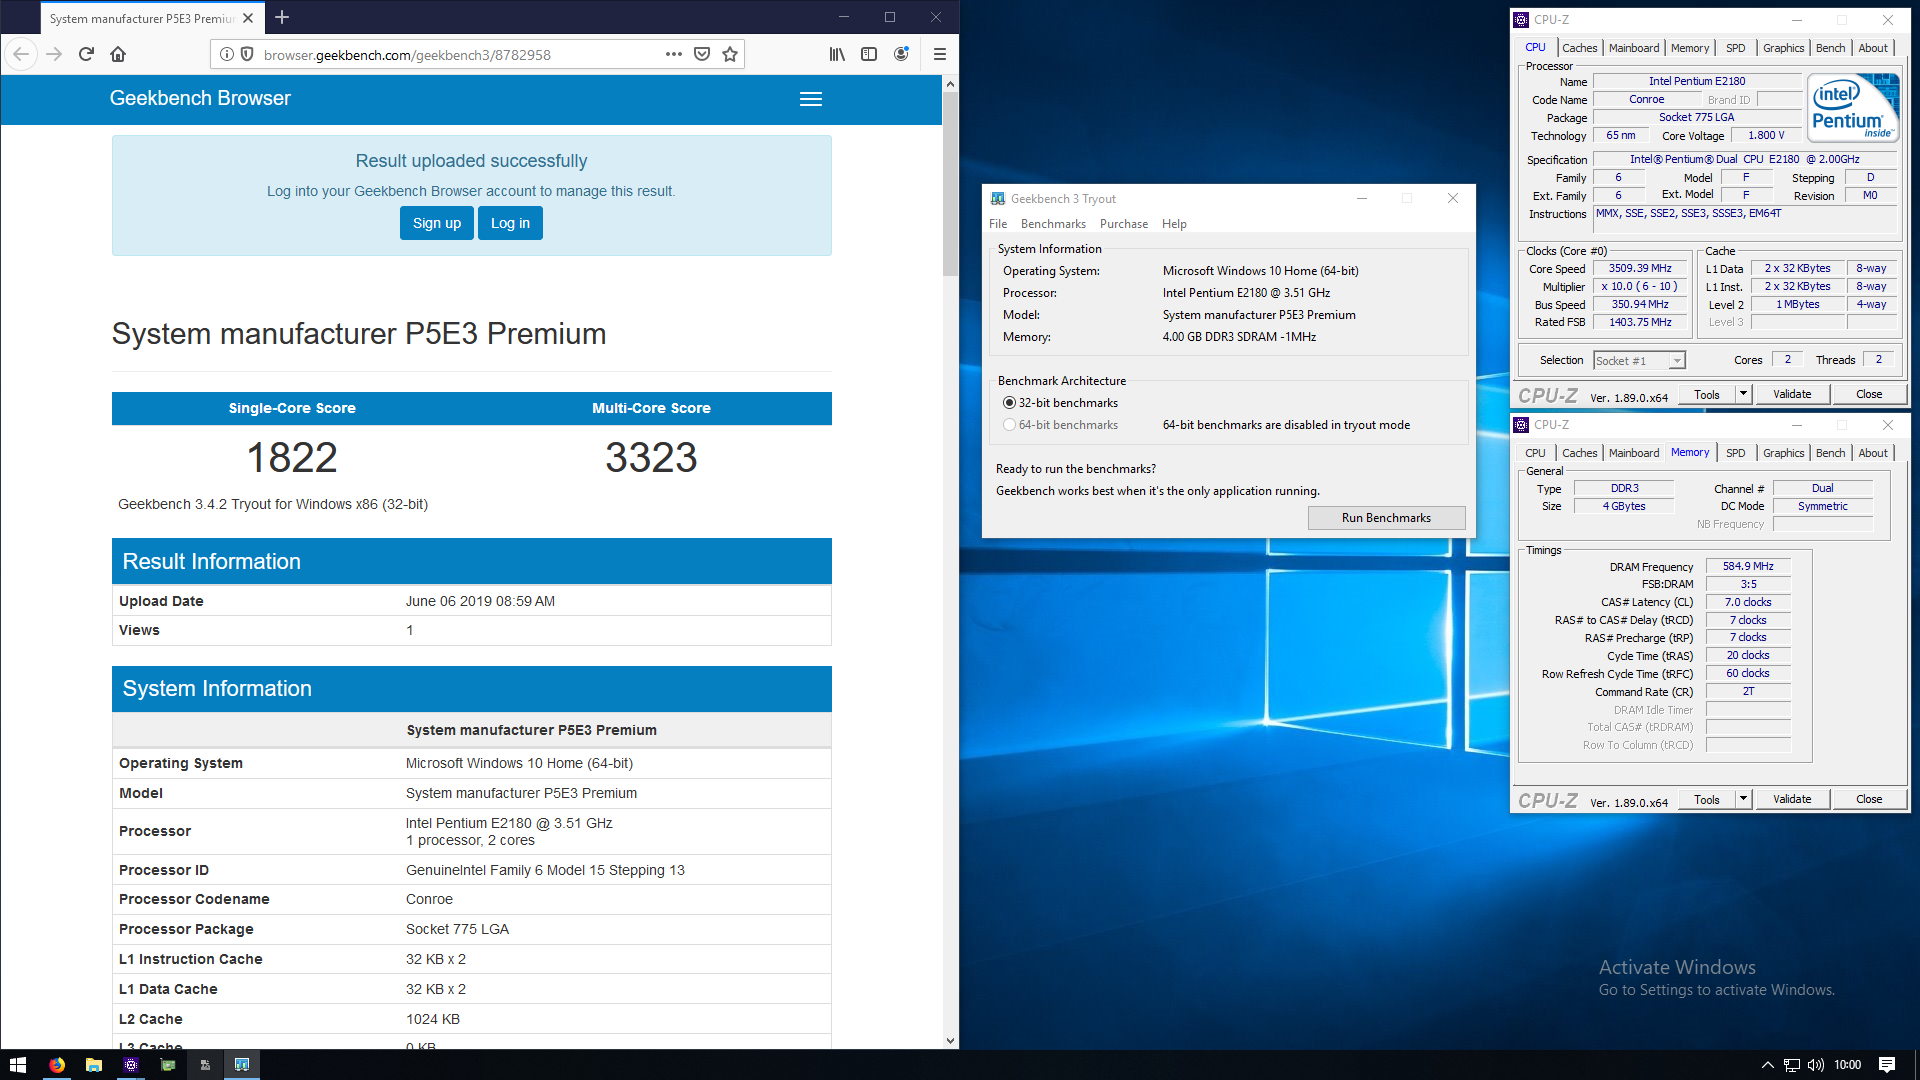Select the 32-bit benchmarks radio button
The width and height of the screenshot is (1920, 1080).
[x=1009, y=403]
